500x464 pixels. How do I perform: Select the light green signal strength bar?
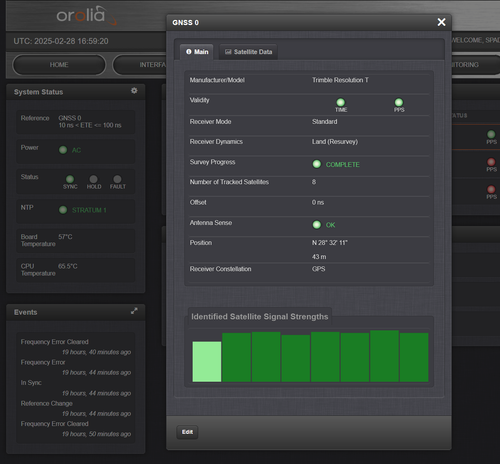coord(207,362)
